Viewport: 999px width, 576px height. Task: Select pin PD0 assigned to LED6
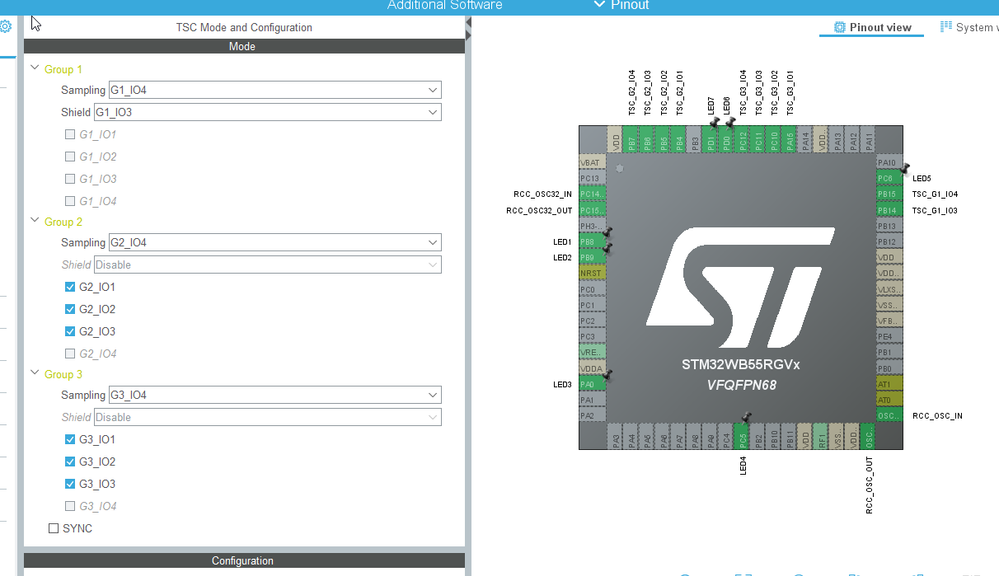tap(726, 140)
